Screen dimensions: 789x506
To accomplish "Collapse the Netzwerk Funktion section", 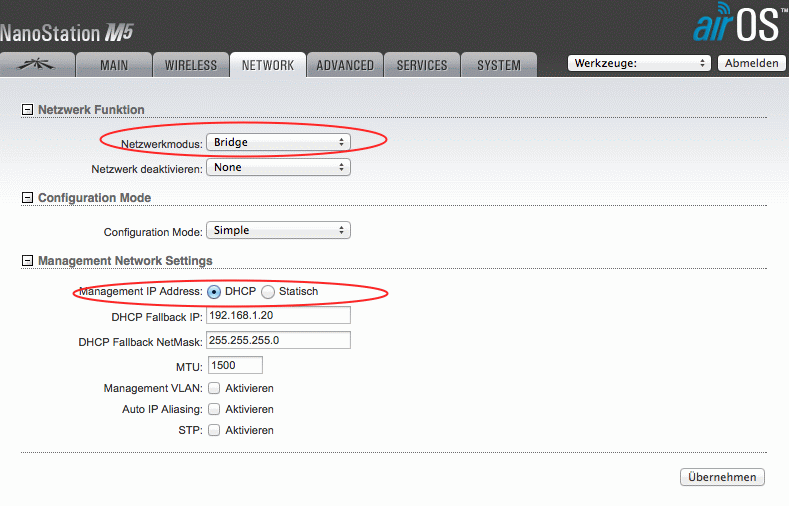I will coord(27,110).
